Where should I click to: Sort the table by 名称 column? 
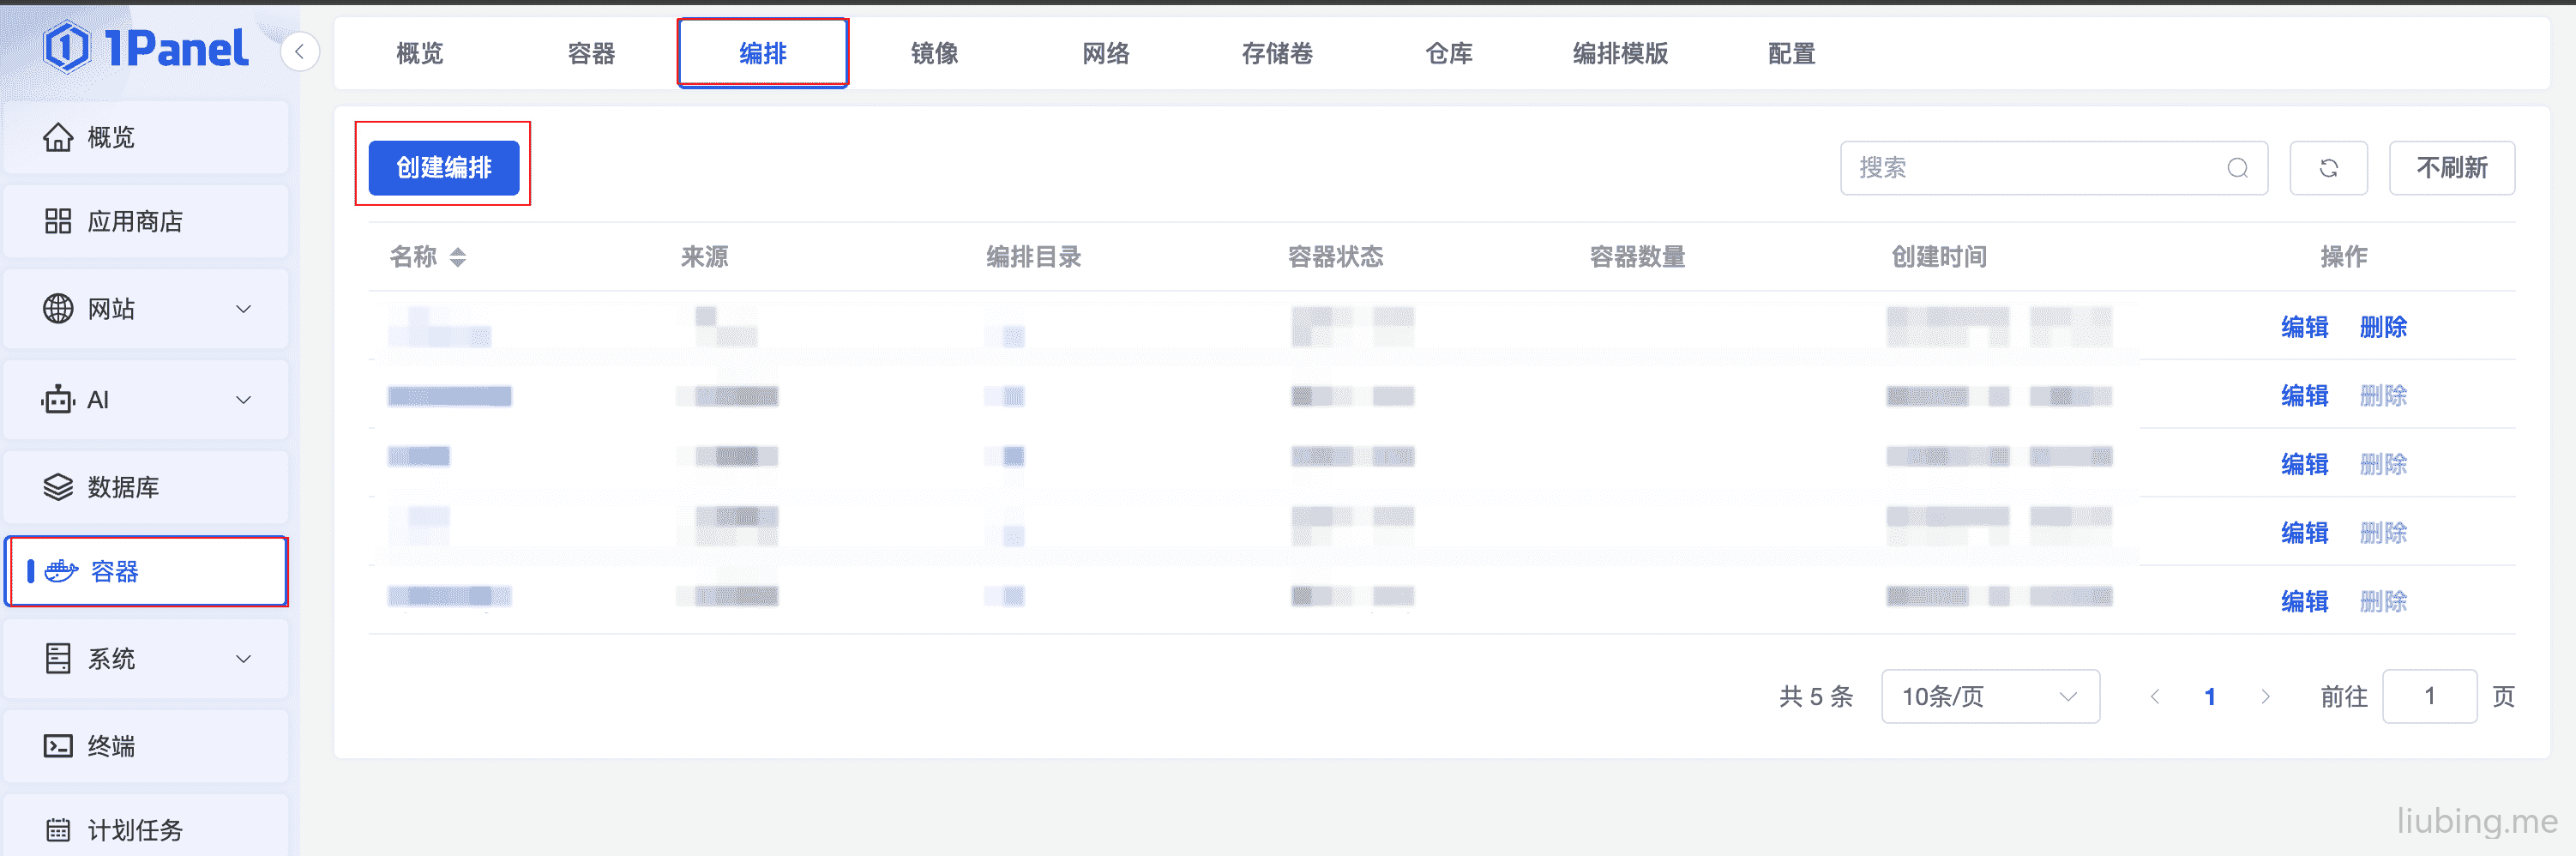458,257
